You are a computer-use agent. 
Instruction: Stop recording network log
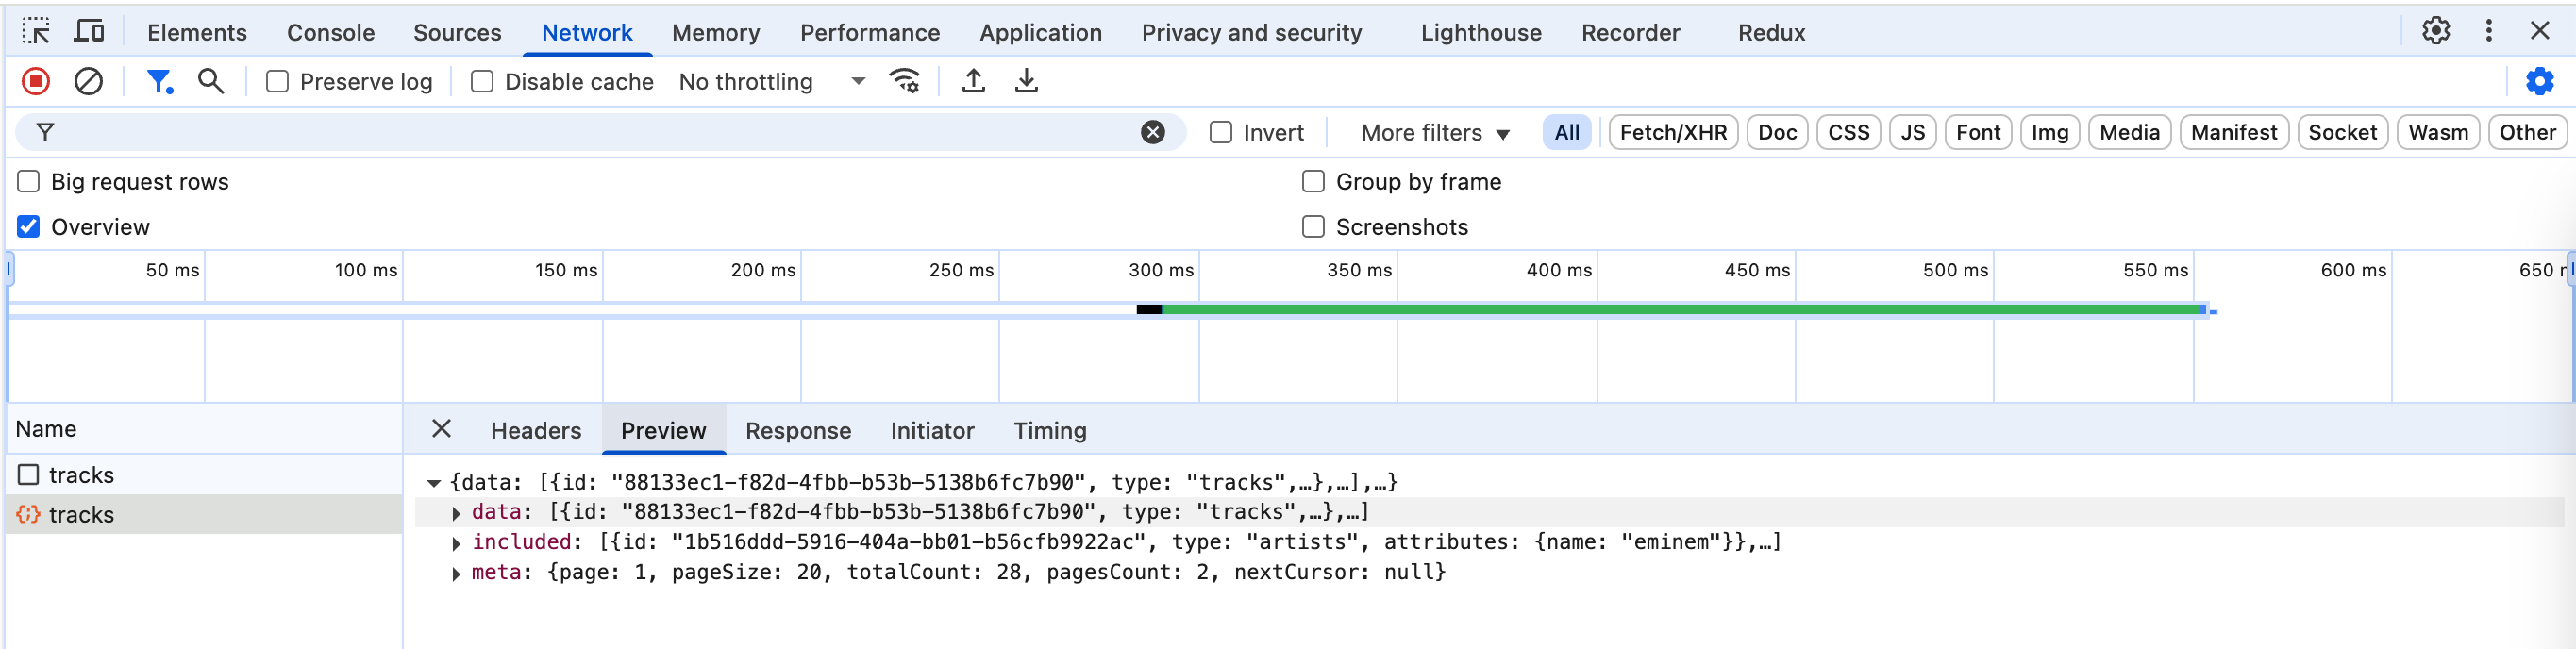tap(36, 81)
